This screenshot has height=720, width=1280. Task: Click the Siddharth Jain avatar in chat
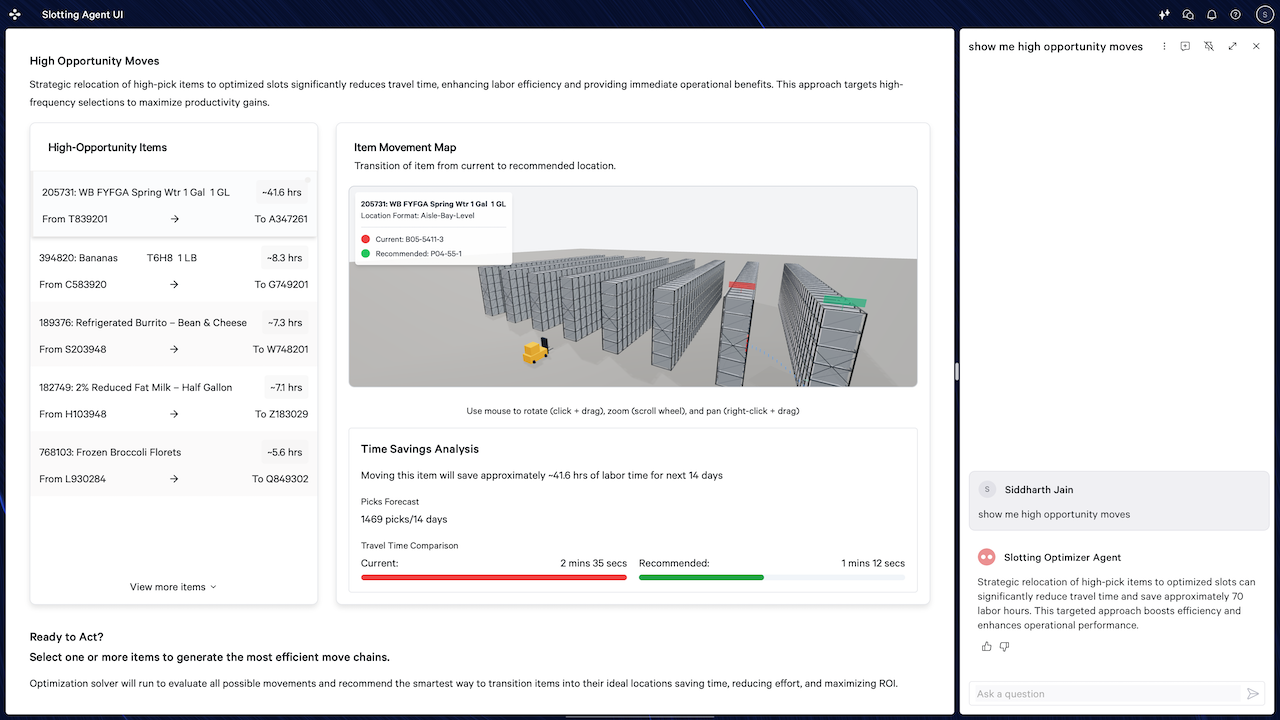[988, 489]
